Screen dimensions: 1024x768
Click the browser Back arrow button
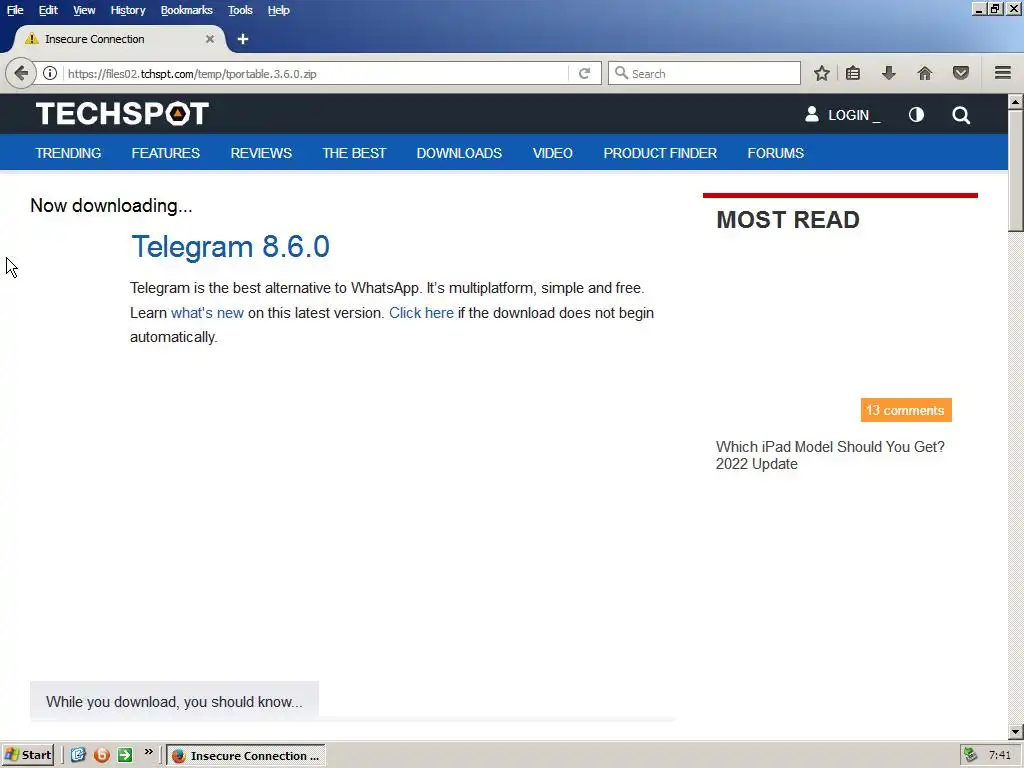(21, 73)
